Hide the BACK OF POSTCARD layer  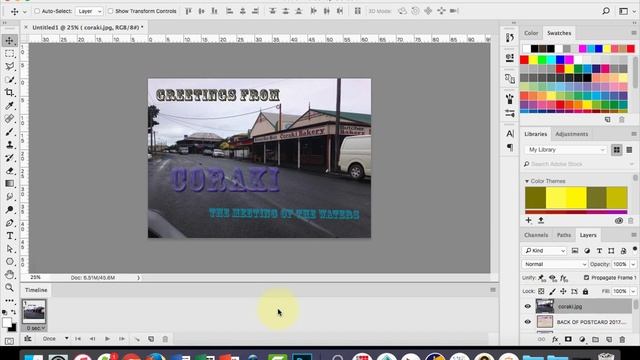(x=528, y=322)
